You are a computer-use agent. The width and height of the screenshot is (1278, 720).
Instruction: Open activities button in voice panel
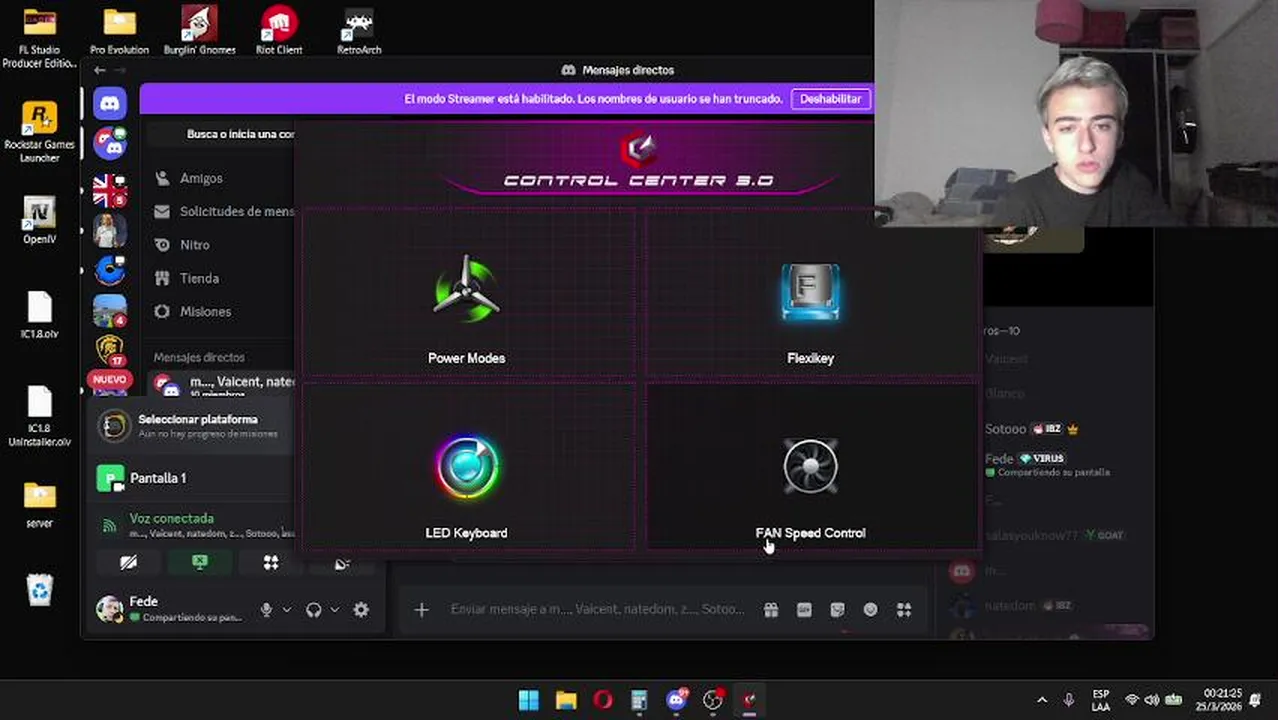coord(271,563)
